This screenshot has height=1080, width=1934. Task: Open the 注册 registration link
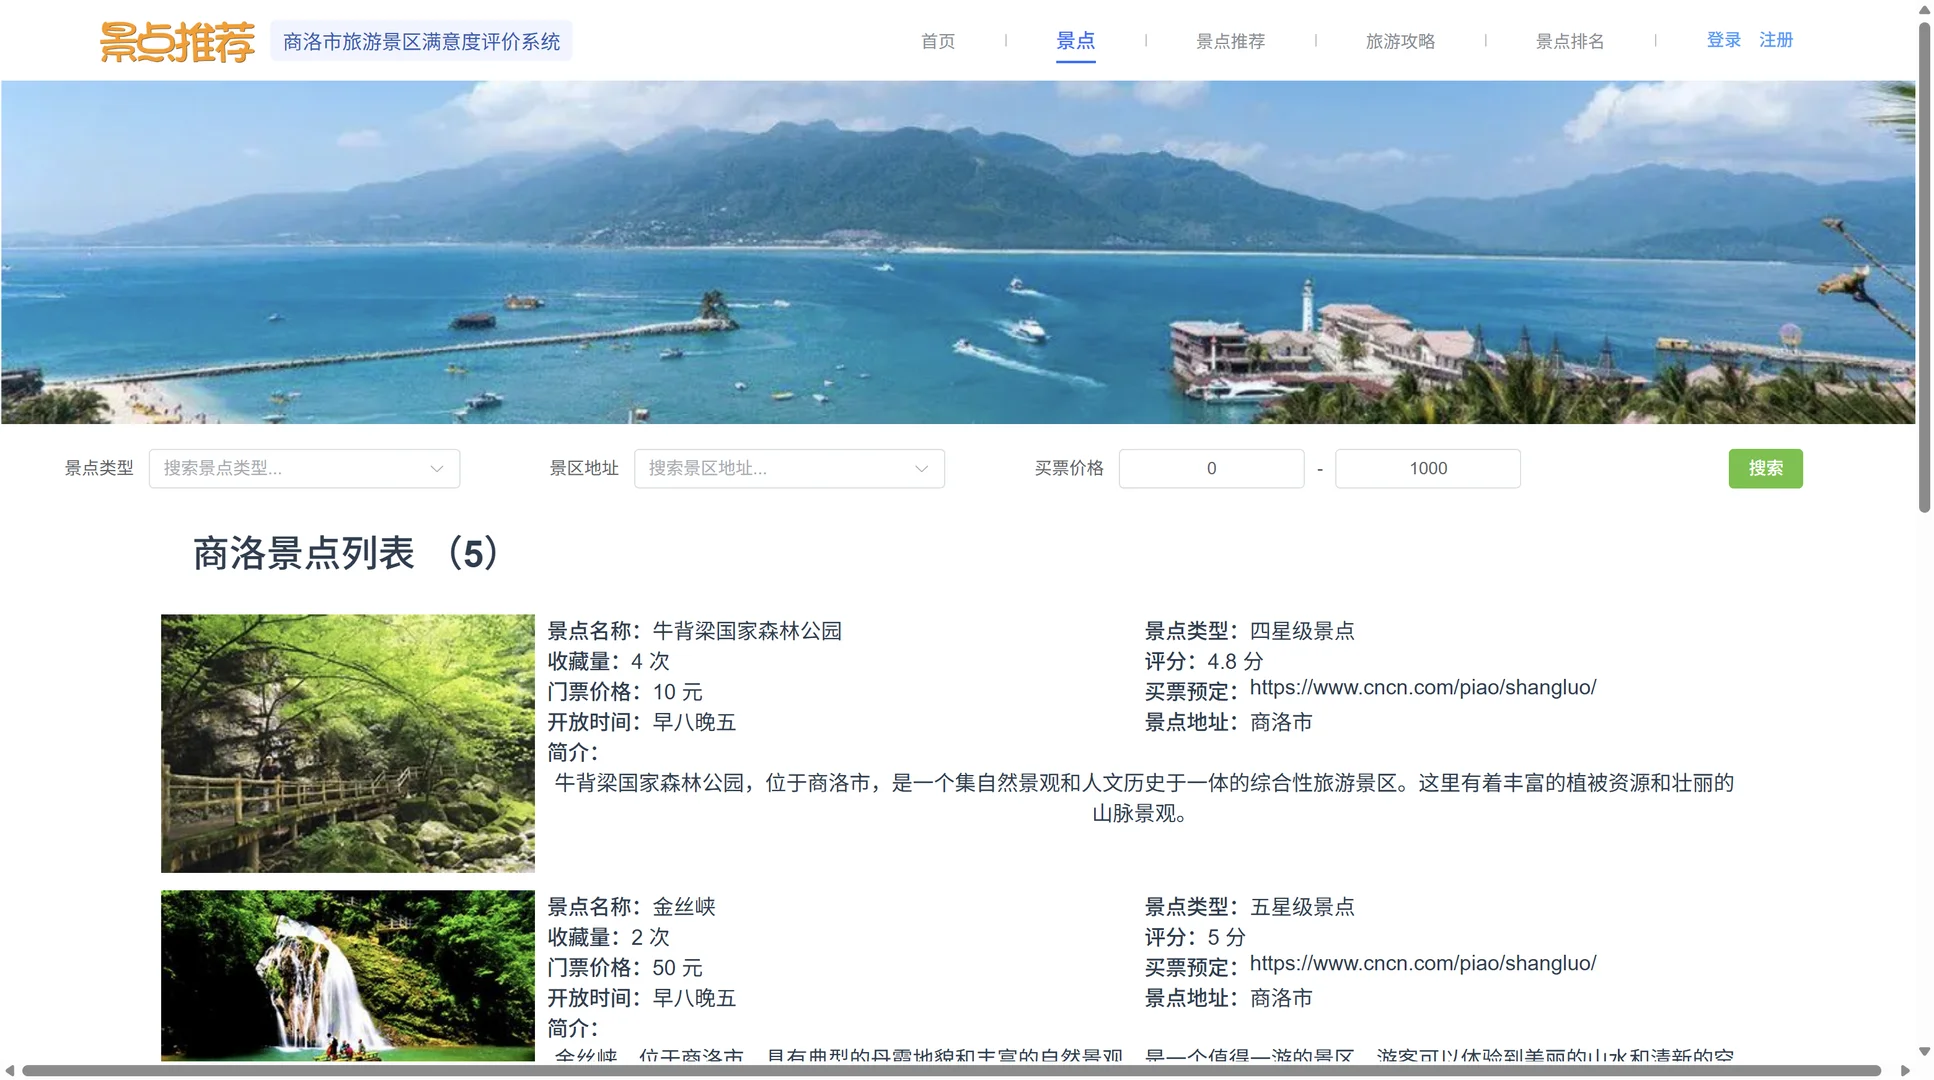1776,39
